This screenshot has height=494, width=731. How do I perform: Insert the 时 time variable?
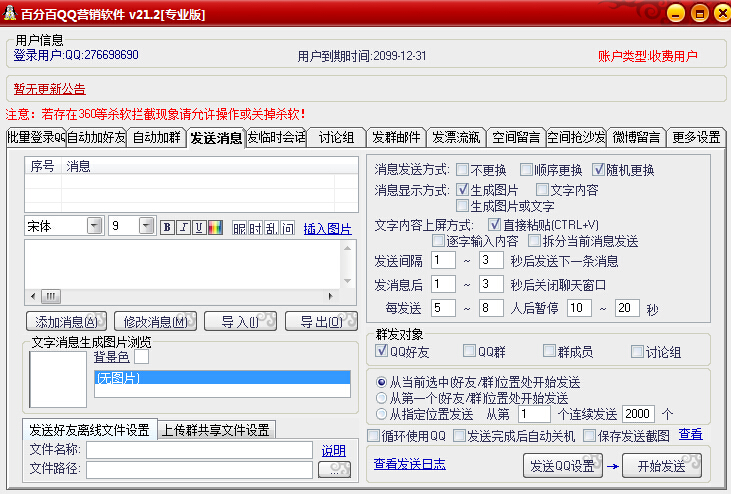(x=255, y=228)
